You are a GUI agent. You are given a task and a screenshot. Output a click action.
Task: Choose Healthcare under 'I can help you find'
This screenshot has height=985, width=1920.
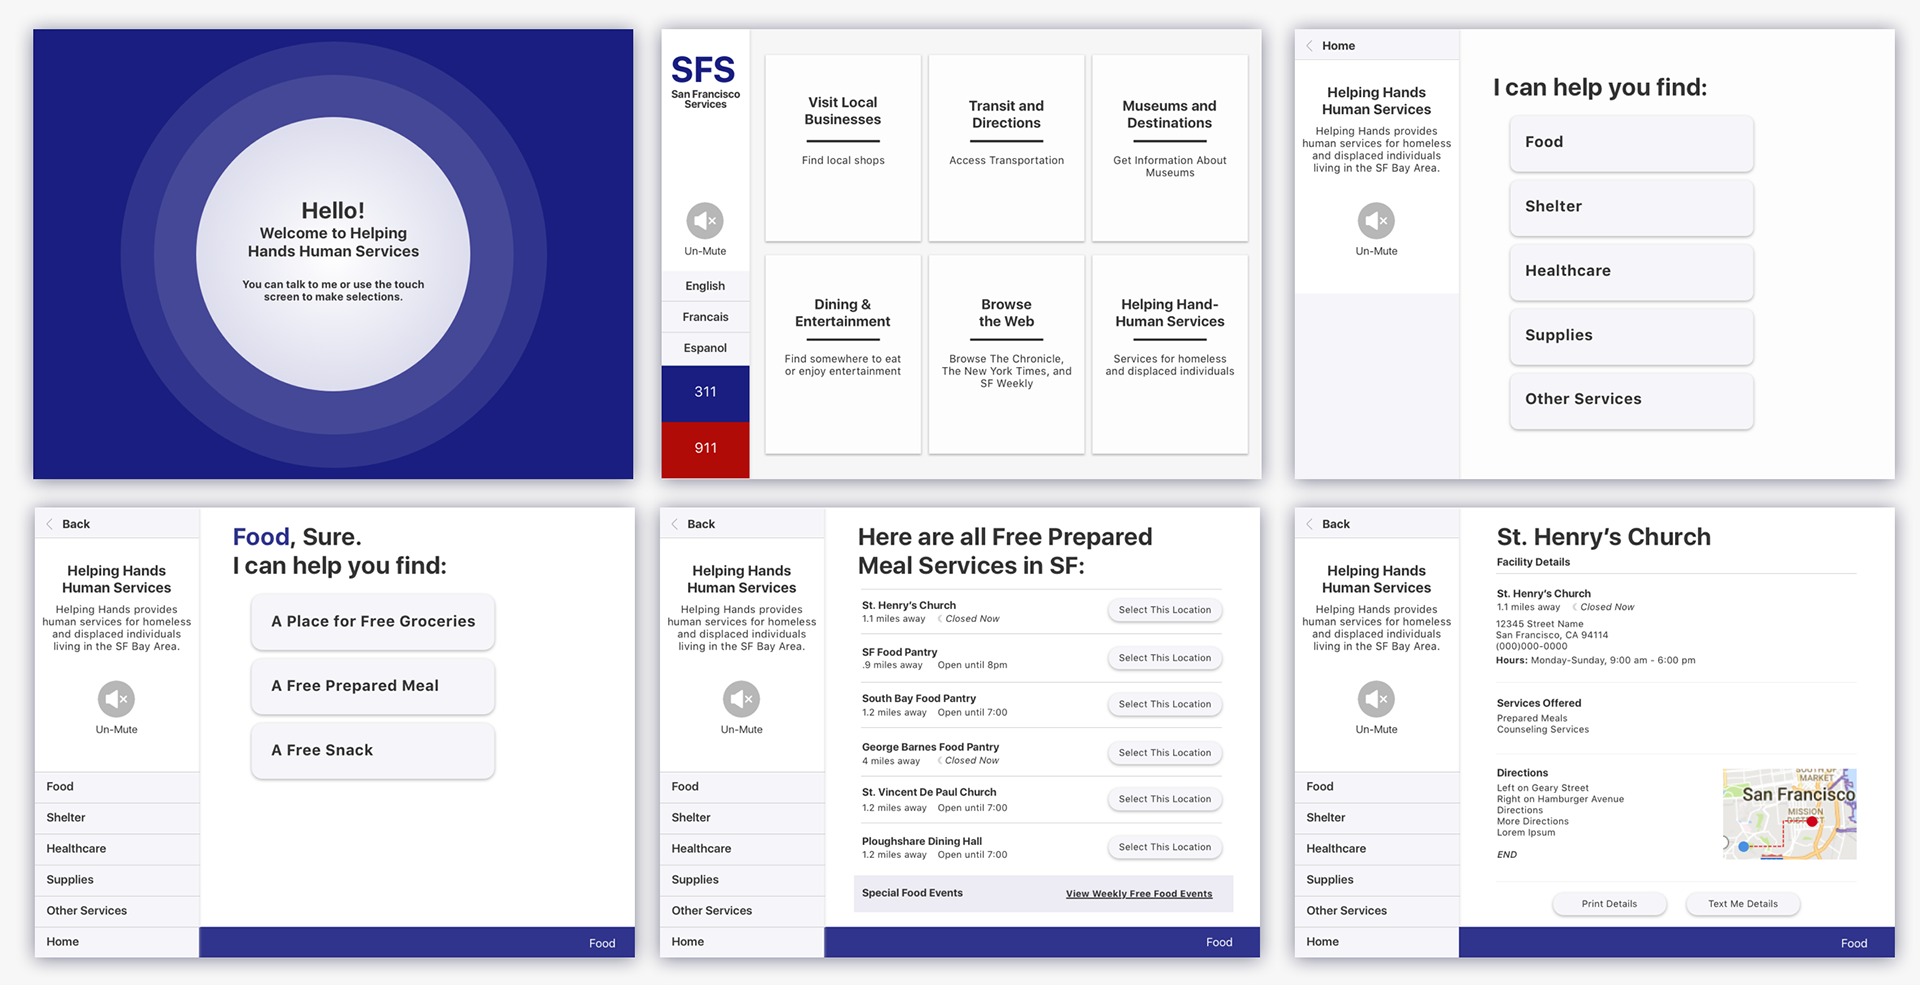(1631, 271)
